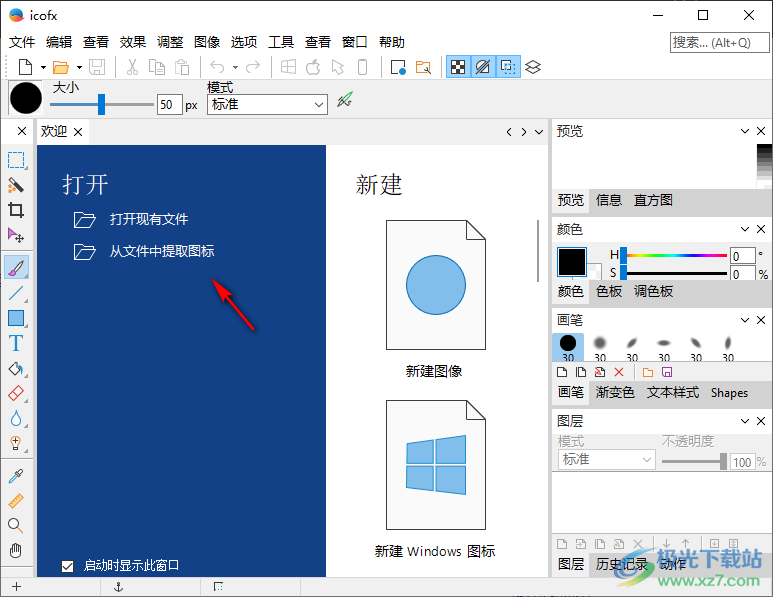Viewport: 773px width, 597px height.
Task: Open the 预览 panel options chevron
Action: pos(745,131)
